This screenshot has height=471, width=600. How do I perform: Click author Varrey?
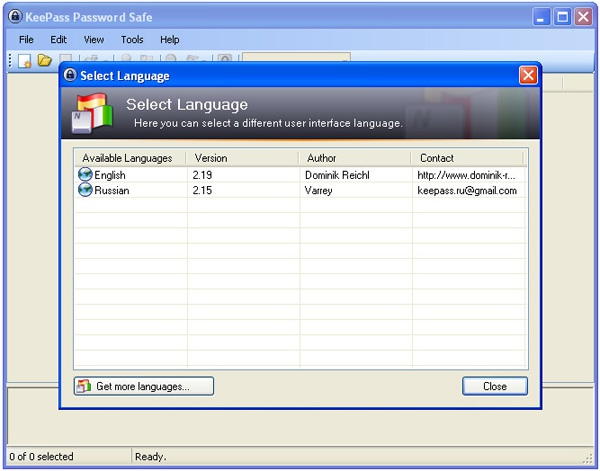click(318, 191)
